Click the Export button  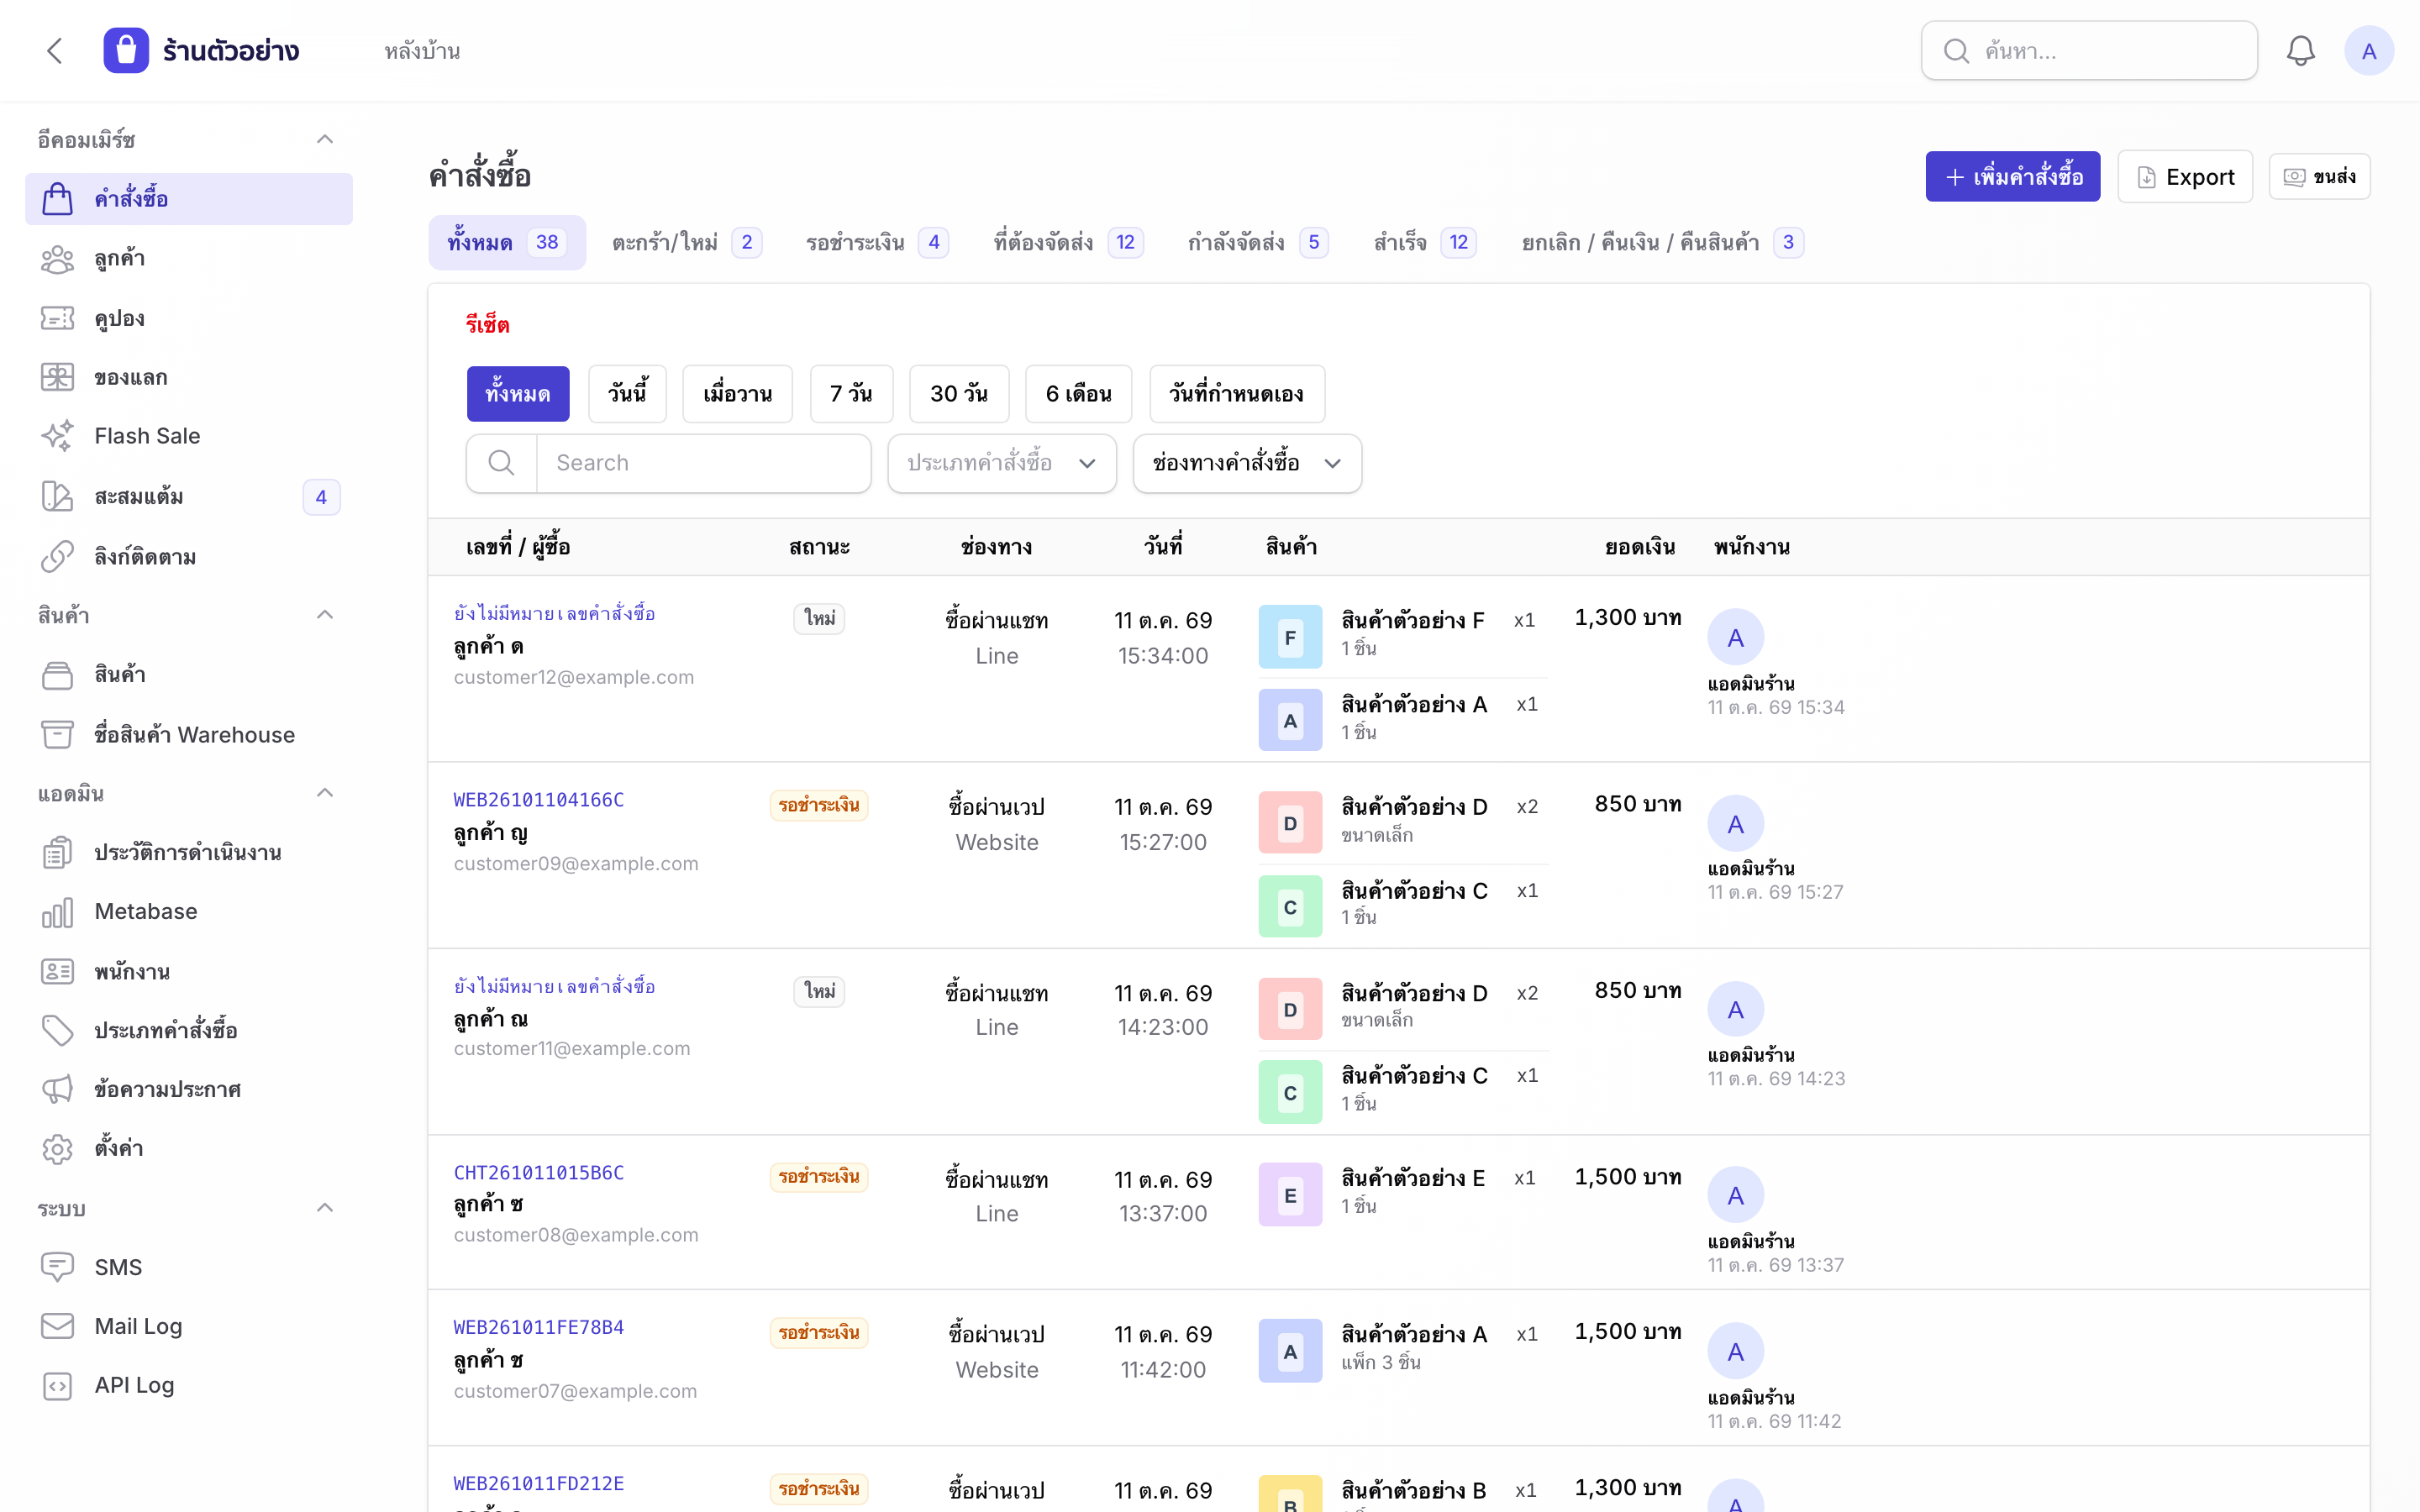(2185, 177)
